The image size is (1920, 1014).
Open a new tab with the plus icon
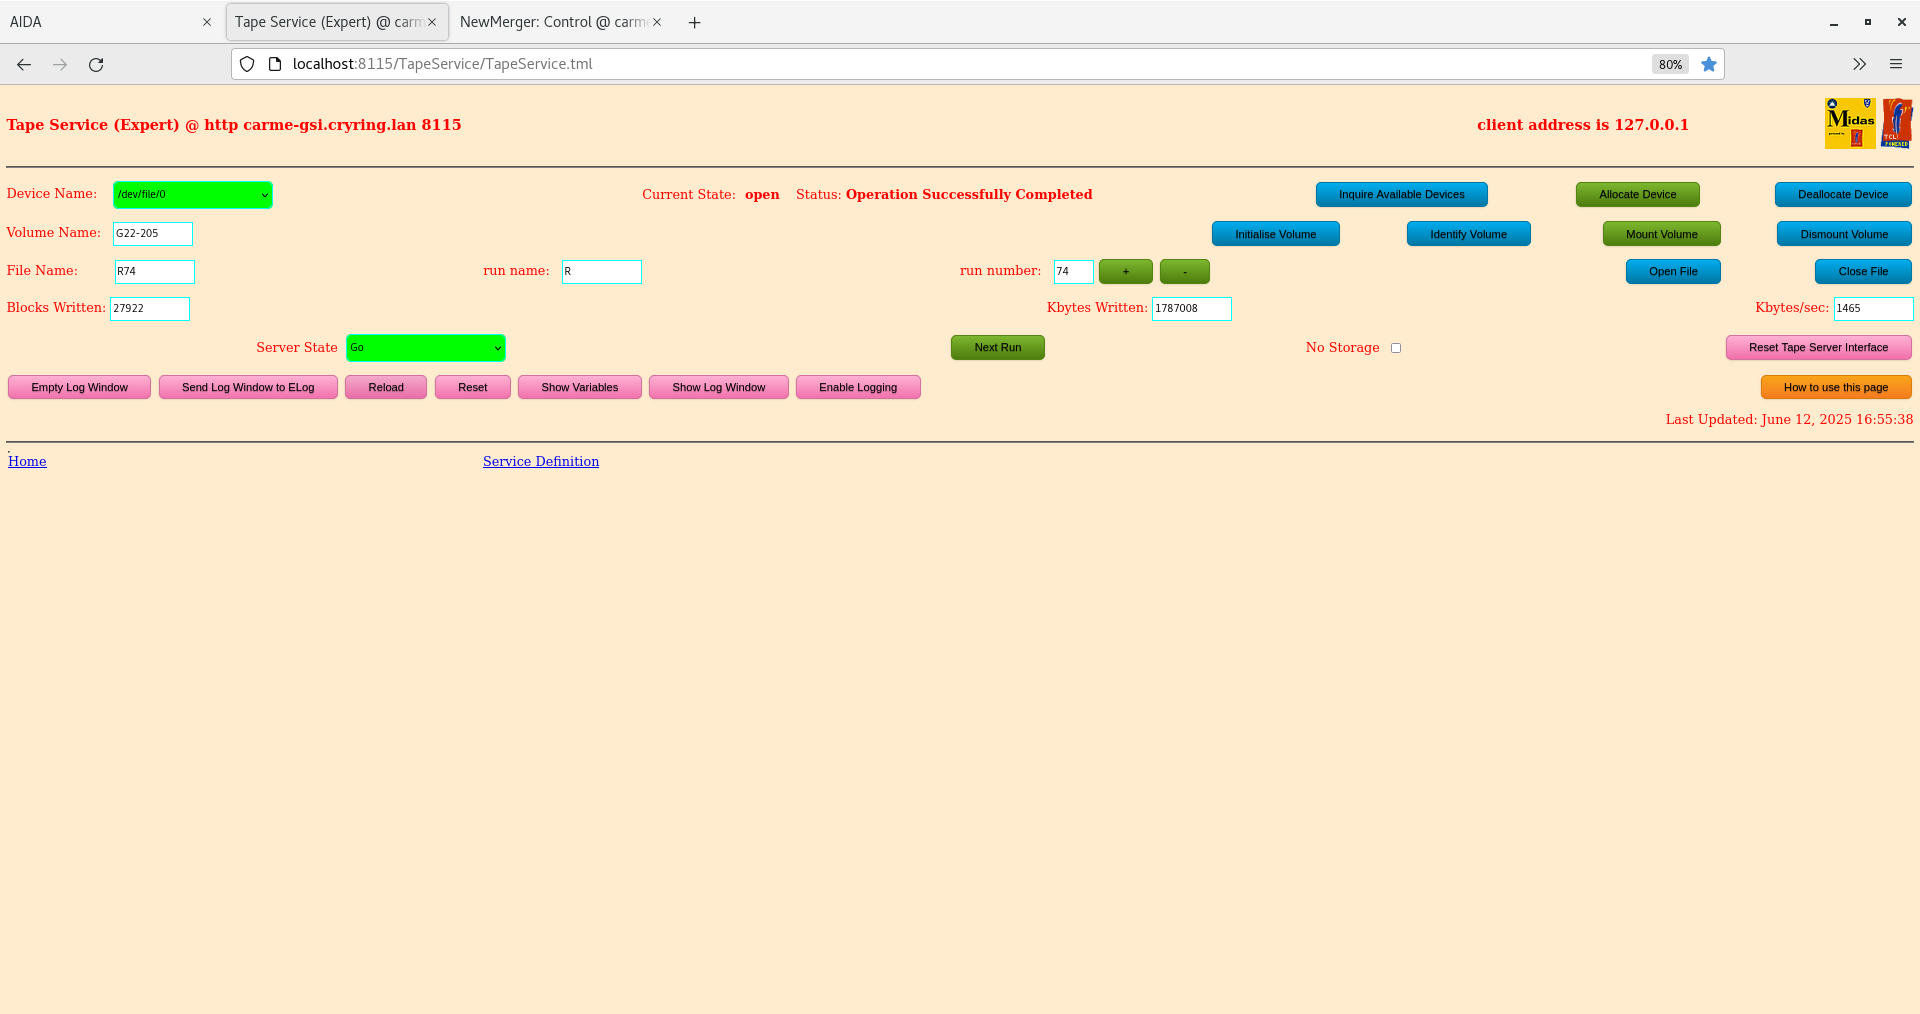694,21
